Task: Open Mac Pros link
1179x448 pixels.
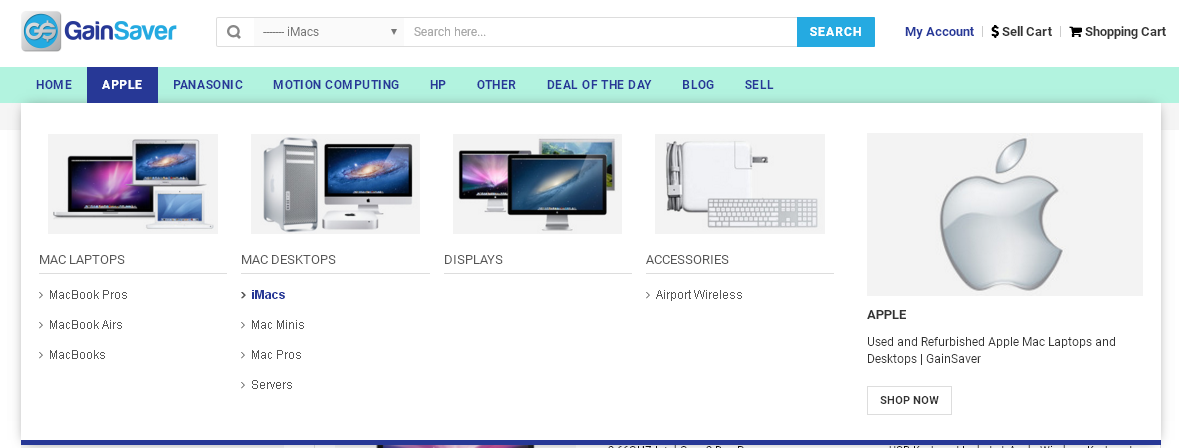Action: click(276, 355)
